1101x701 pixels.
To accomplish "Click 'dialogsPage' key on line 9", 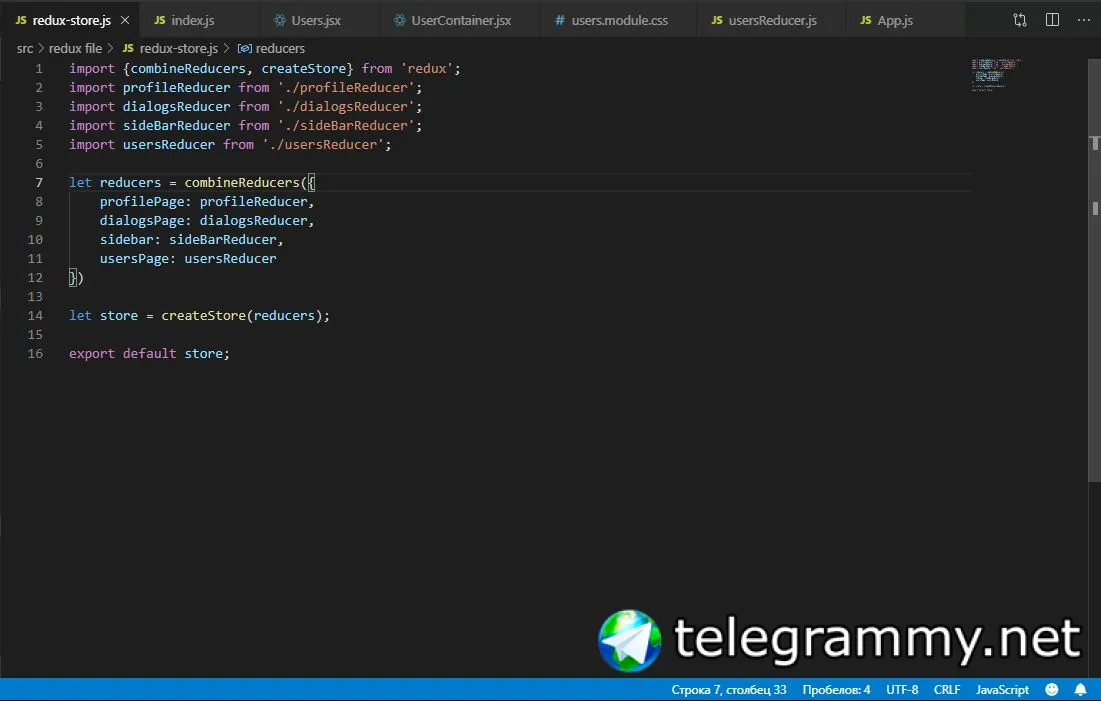I will (142, 221).
